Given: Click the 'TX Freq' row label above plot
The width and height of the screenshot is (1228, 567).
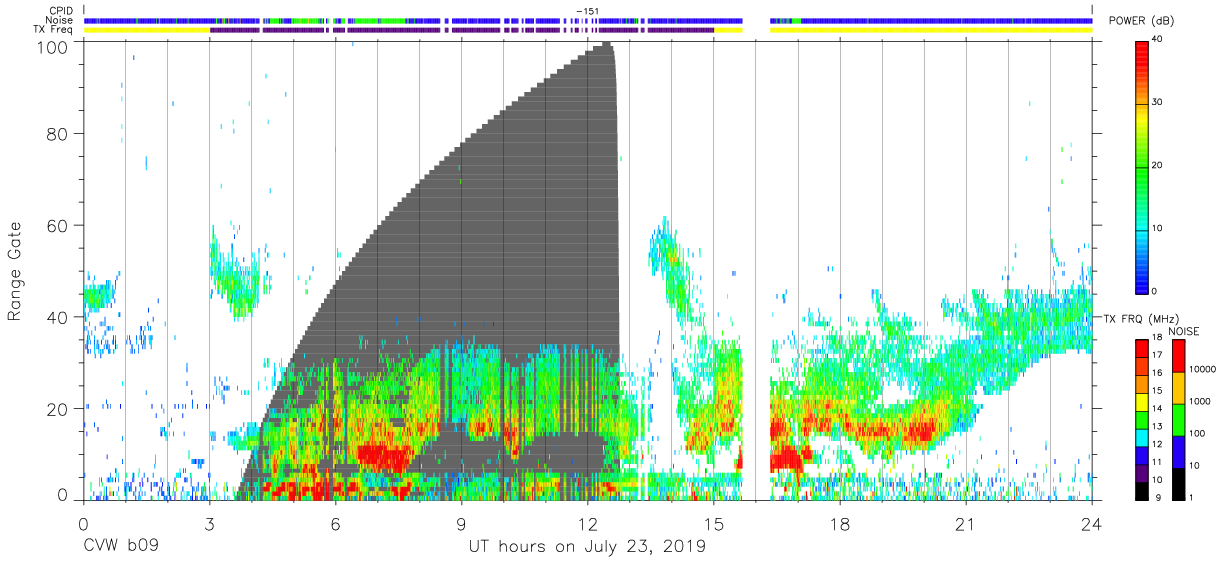Looking at the screenshot, I should click(x=53, y=30).
